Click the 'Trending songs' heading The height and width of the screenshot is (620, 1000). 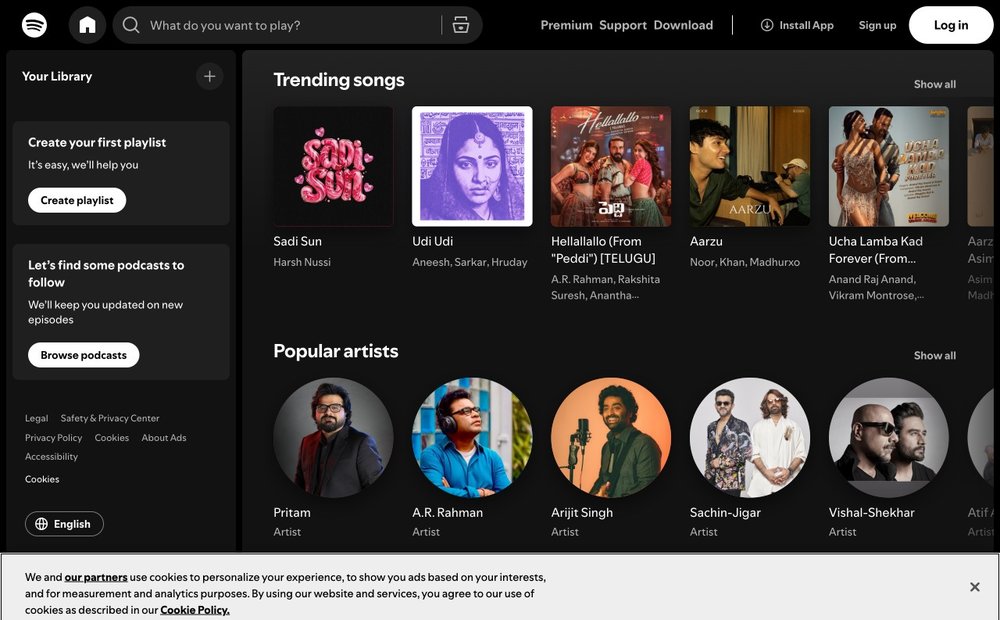(x=339, y=80)
